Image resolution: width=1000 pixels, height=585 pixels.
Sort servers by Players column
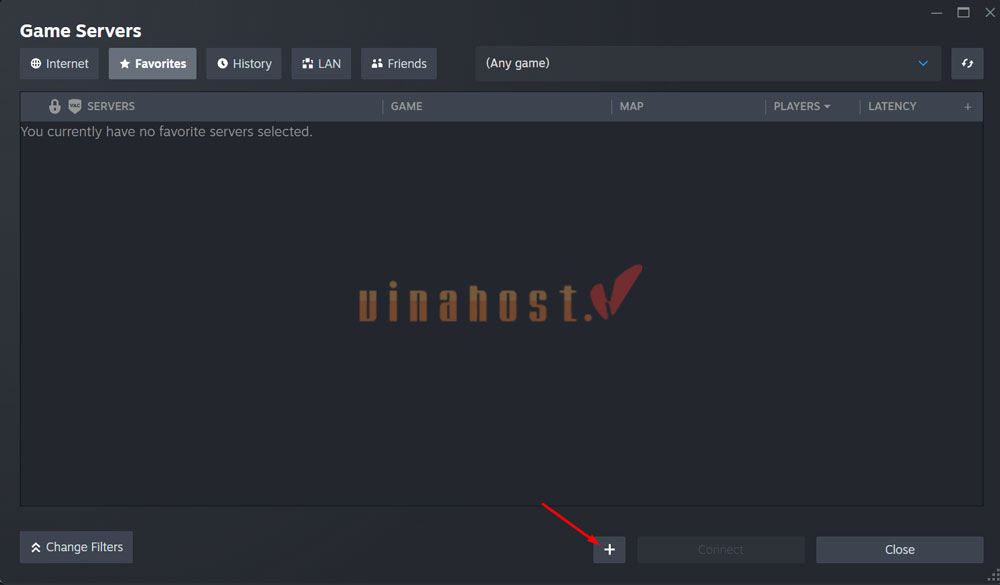tap(801, 106)
